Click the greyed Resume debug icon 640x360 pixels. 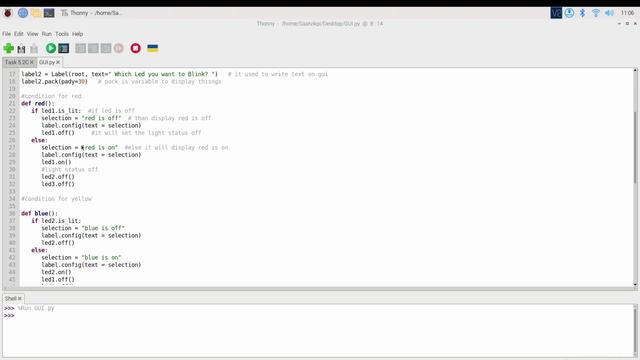(119, 49)
